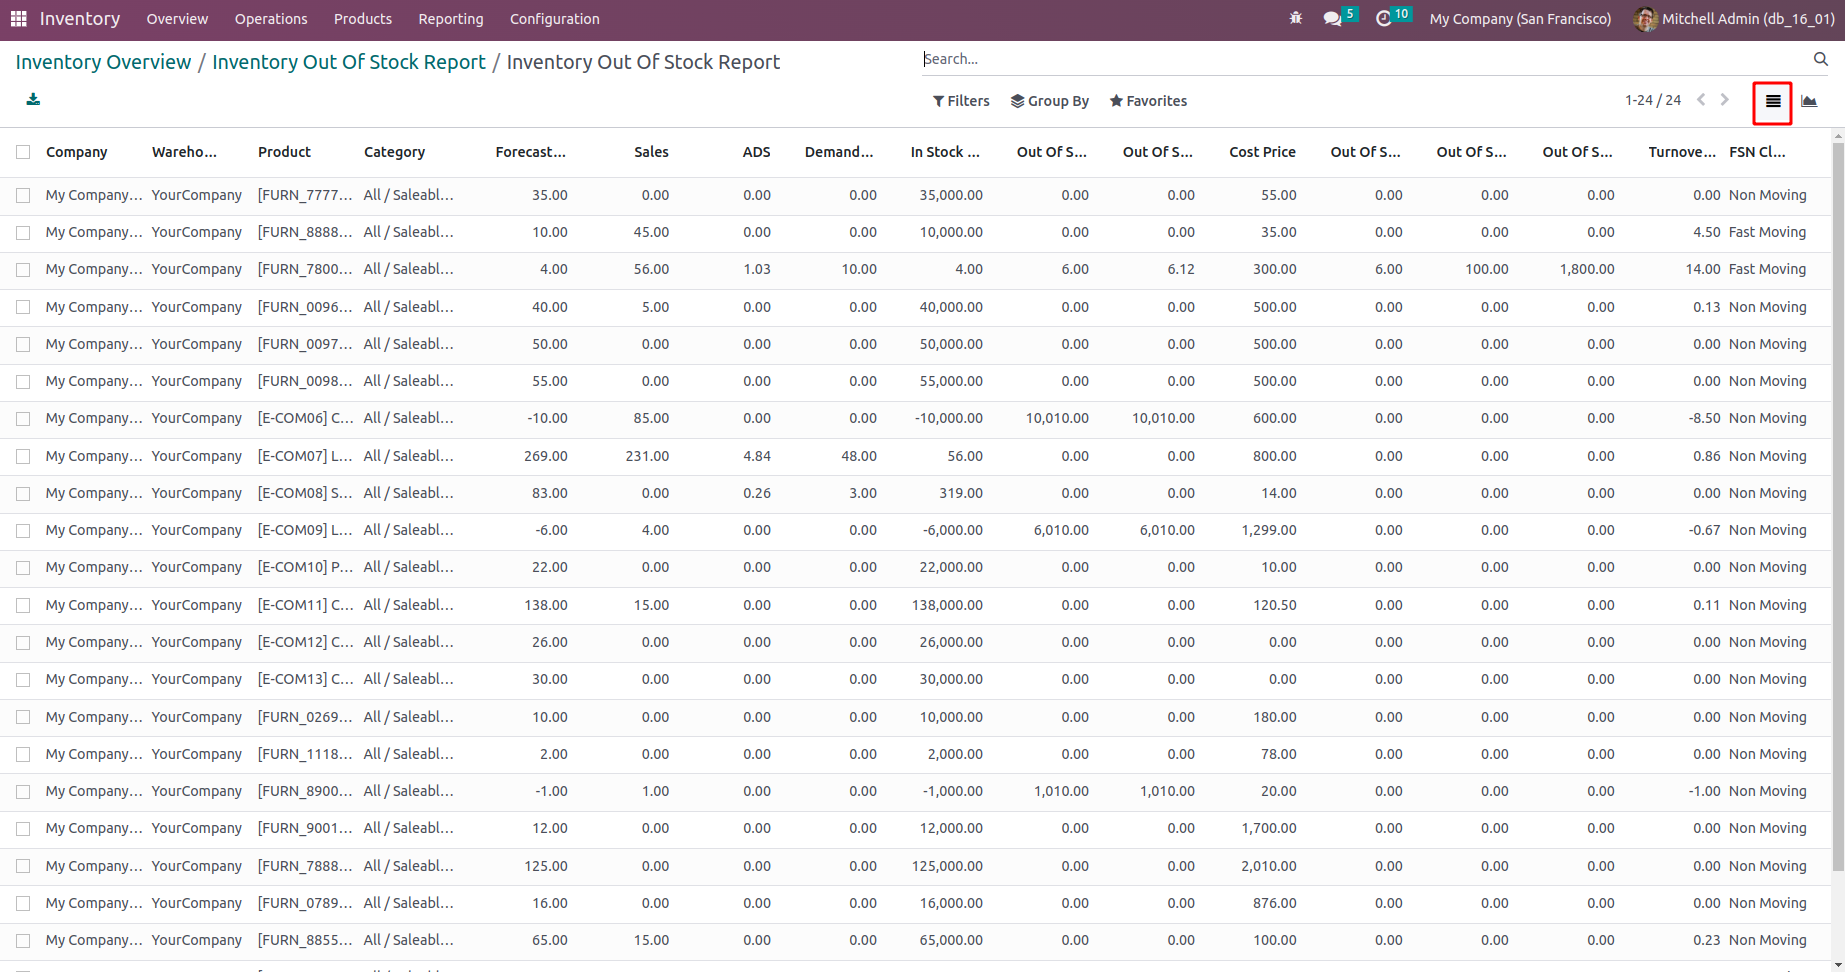
Task: Open the Group By dropdown
Action: point(1049,101)
